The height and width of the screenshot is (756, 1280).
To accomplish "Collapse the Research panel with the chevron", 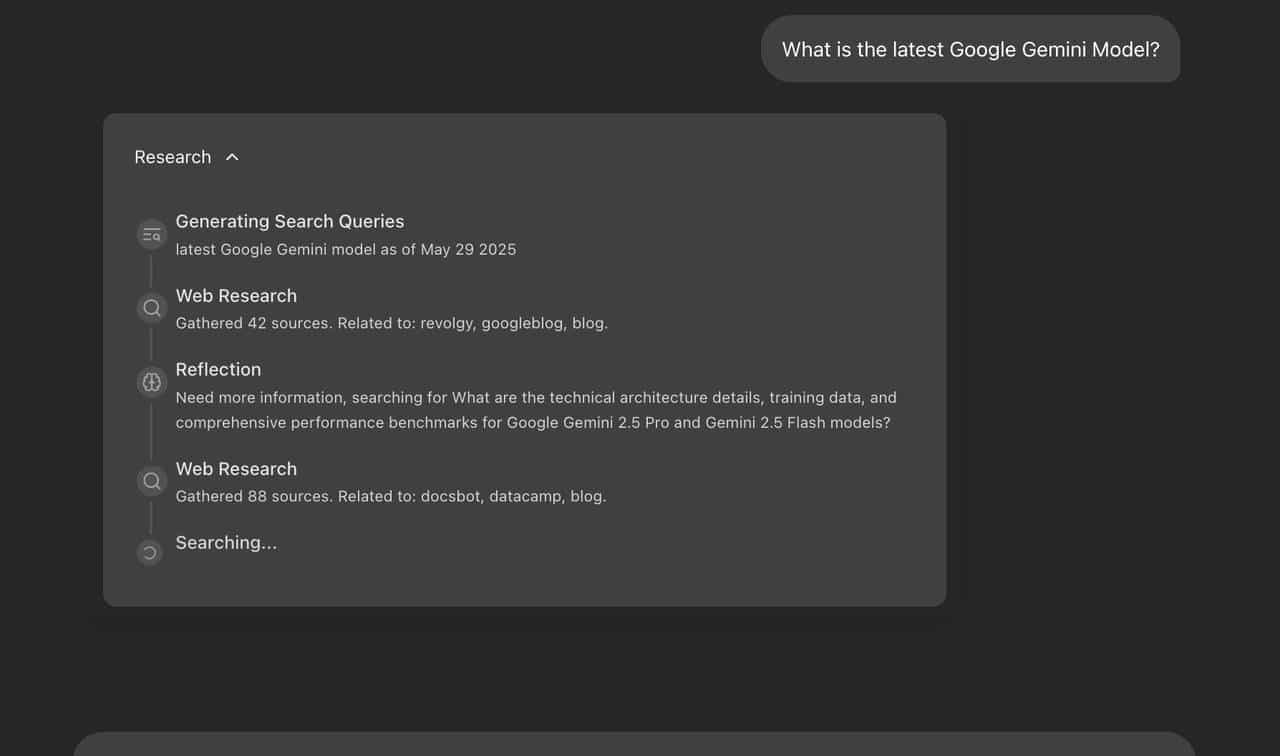I will (232, 157).
